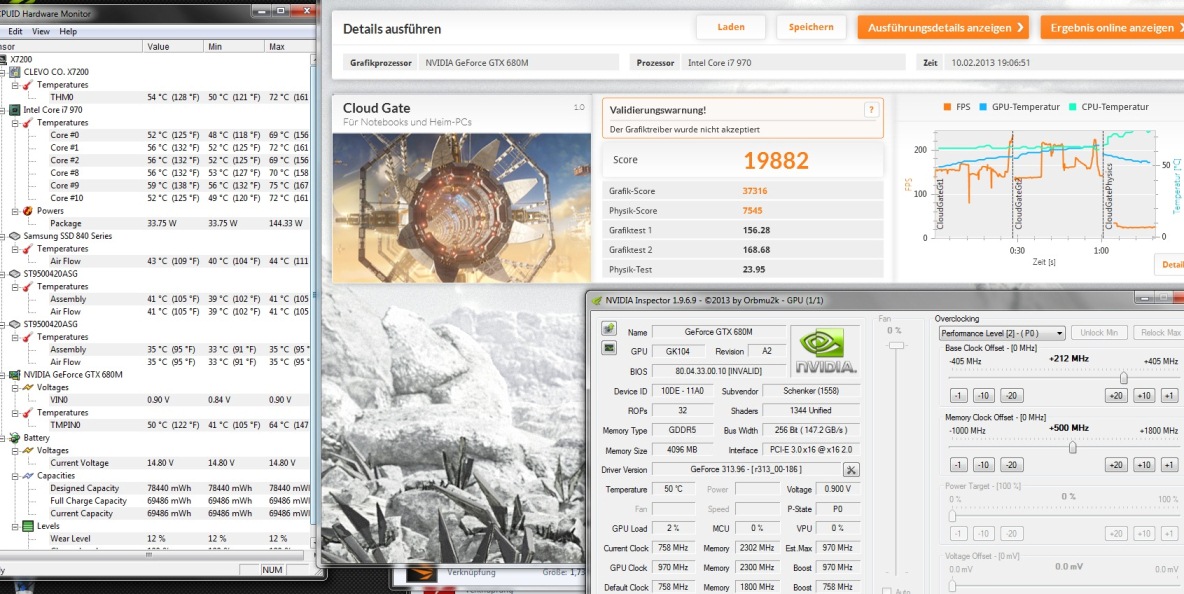Viewport: 1184px width, 594px height.
Task: Click the Voltages icon under Battery
Action: [x=29, y=451]
